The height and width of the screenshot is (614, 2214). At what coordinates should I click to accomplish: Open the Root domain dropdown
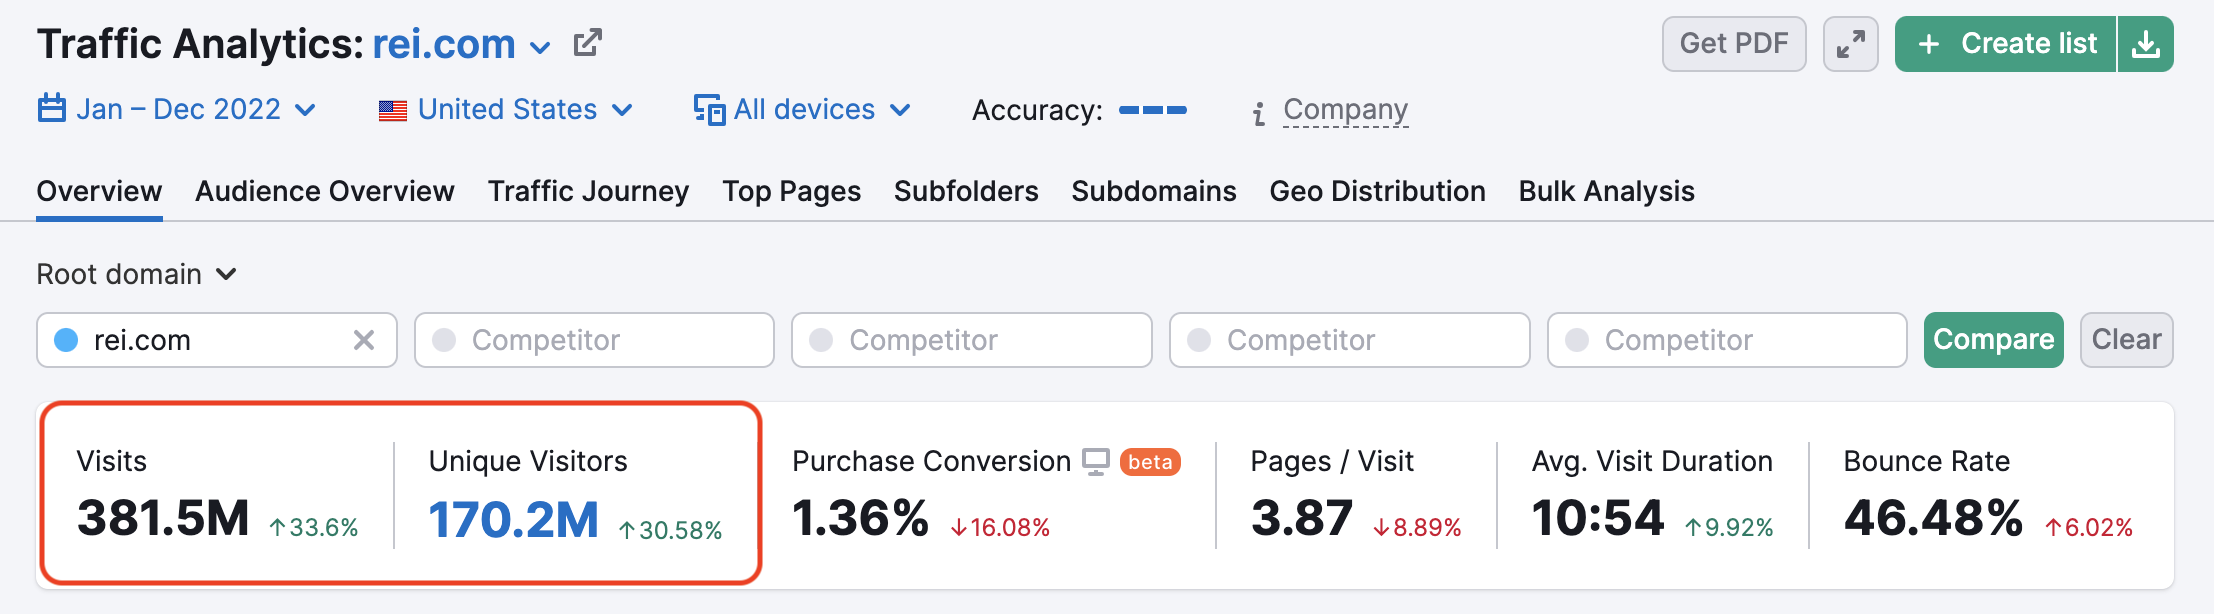[x=137, y=274]
